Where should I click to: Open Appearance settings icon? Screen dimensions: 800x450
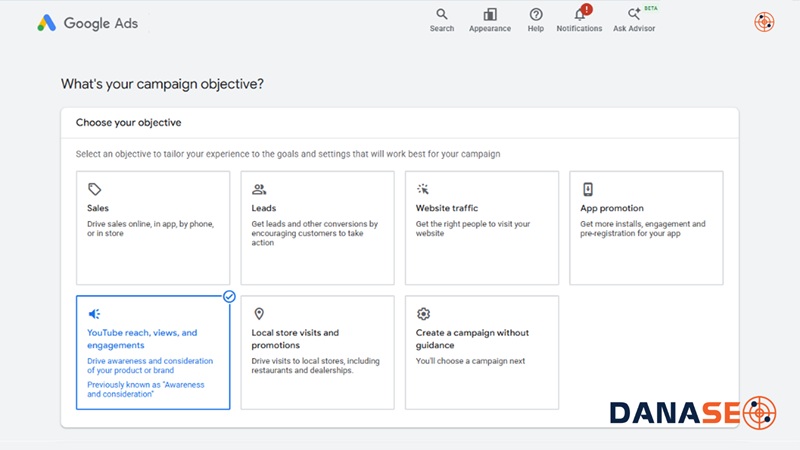tap(490, 14)
